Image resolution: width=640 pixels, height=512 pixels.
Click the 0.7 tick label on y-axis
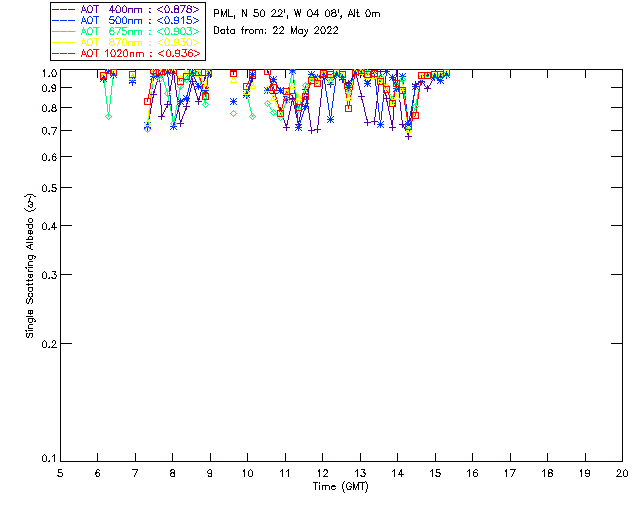pos(49,131)
